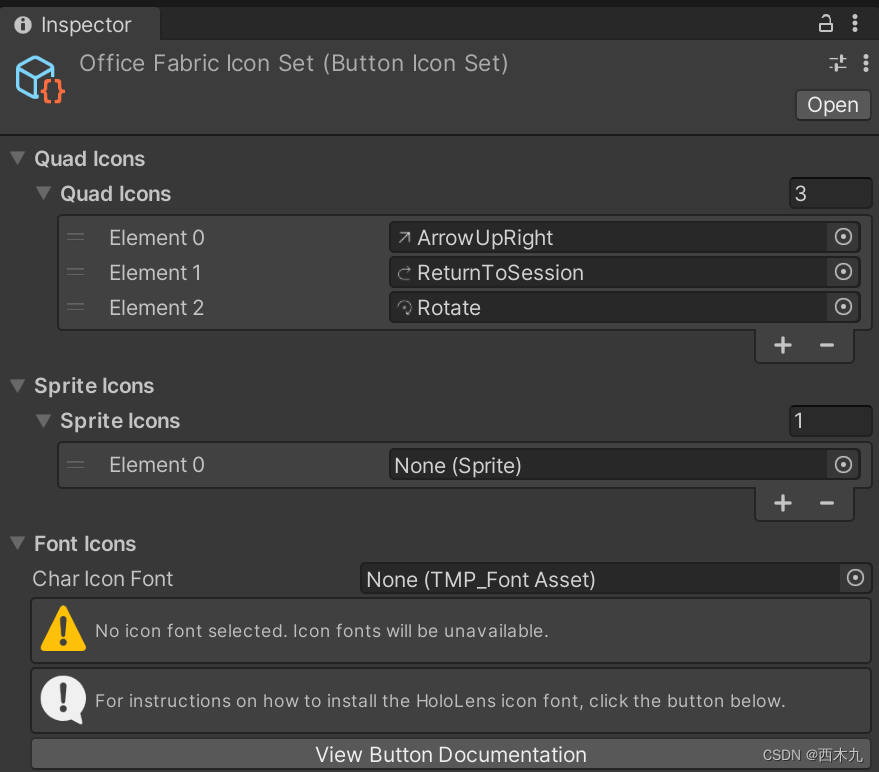Click the Button Icon Set asset icon

coord(40,80)
